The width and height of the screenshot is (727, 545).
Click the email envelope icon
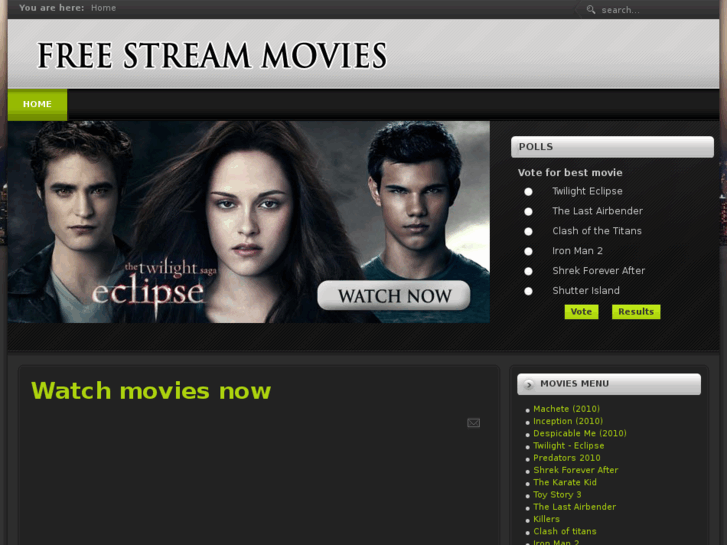[x=473, y=423]
